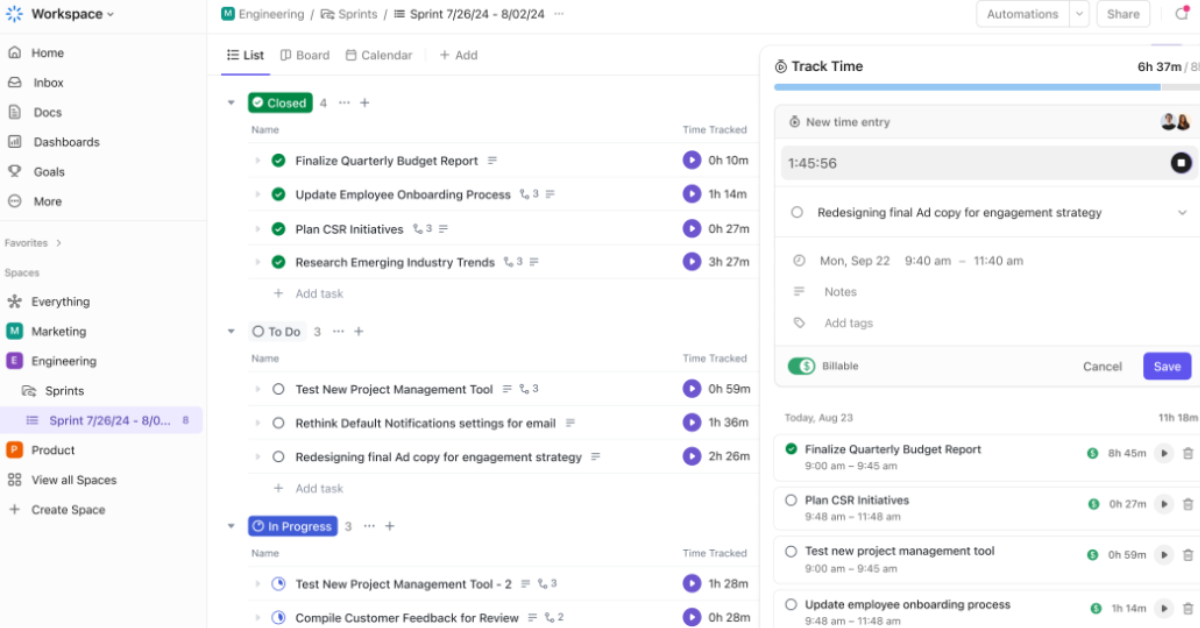Toggle status circle of Test New Project Management Tool
This screenshot has width=1200, height=628.
click(279, 389)
